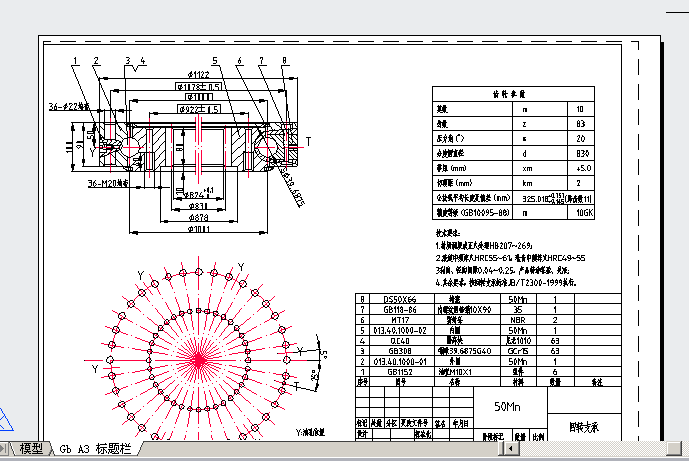This screenshot has height=461, width=689.
Task: Click the horizontal scrollbar thumb at far right
Action: click(674, 449)
